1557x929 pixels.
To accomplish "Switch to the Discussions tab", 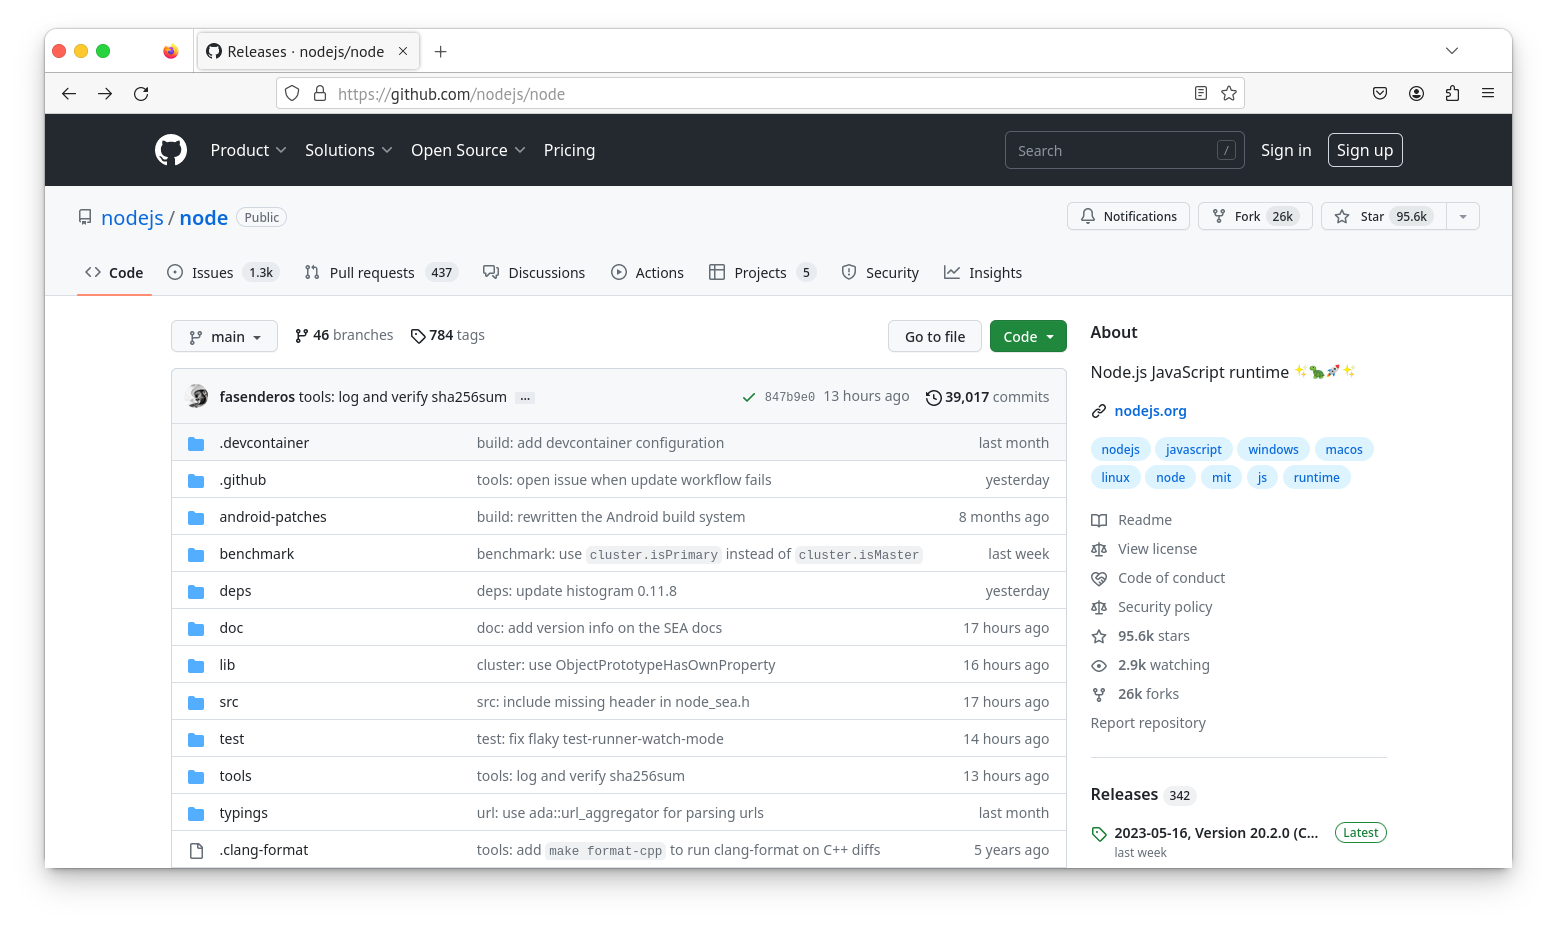I will [x=534, y=273].
